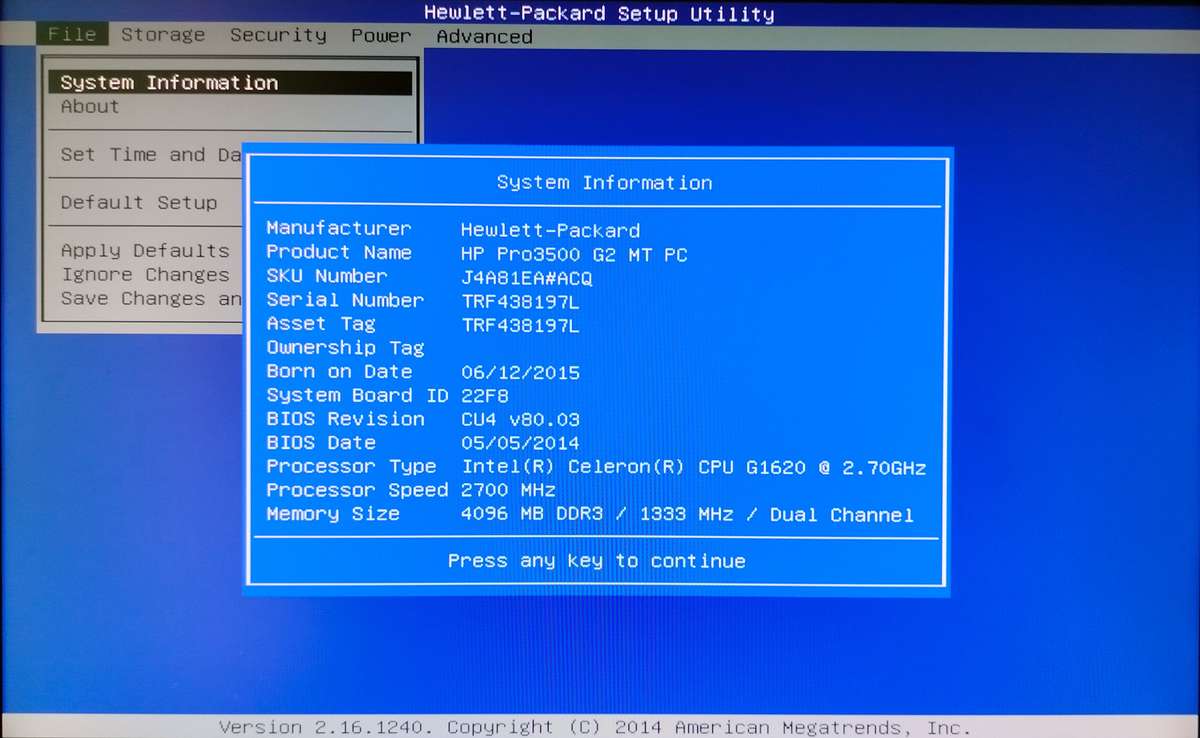1200x738 pixels.
Task: Open the Power menu
Action: (381, 35)
